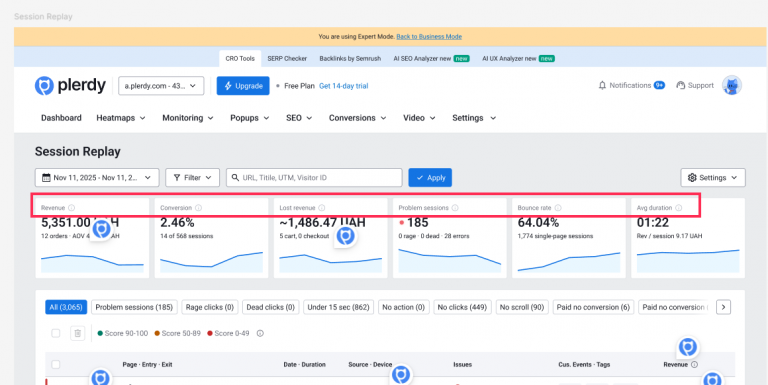Select No scroll (90) chip
768x385 pixels.
coord(522,307)
